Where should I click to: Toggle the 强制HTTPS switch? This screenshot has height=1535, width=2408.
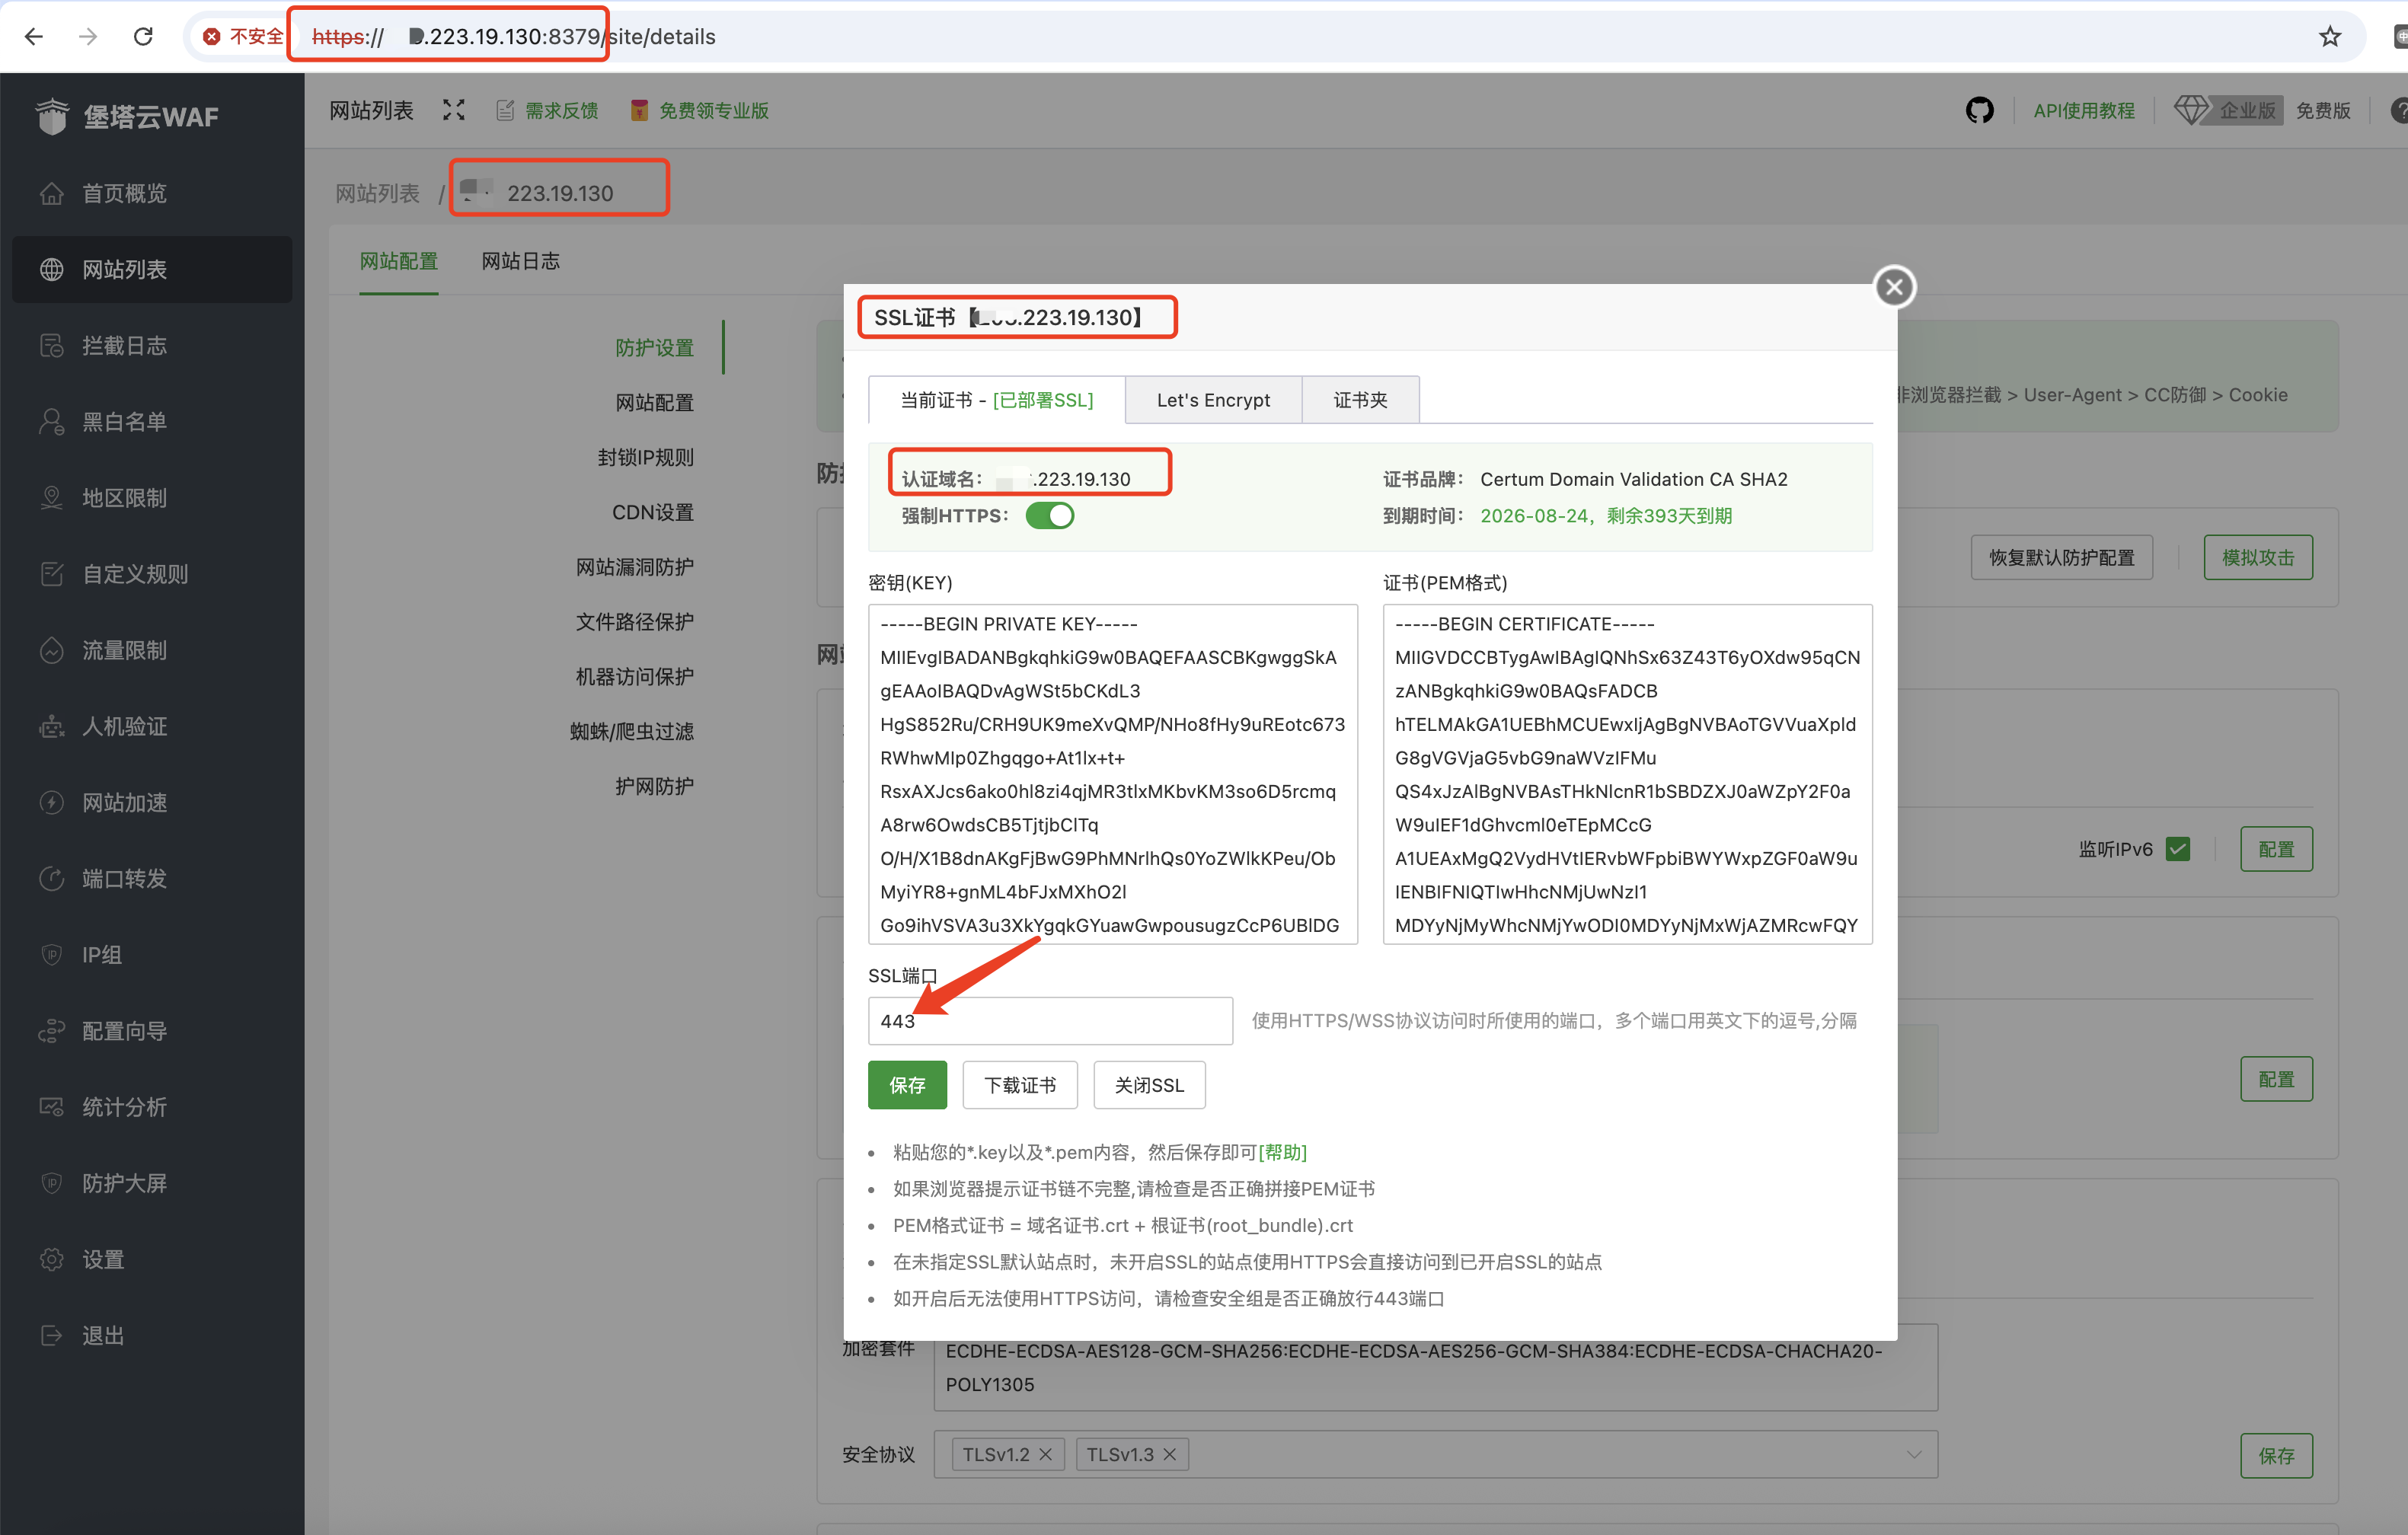click(1050, 516)
